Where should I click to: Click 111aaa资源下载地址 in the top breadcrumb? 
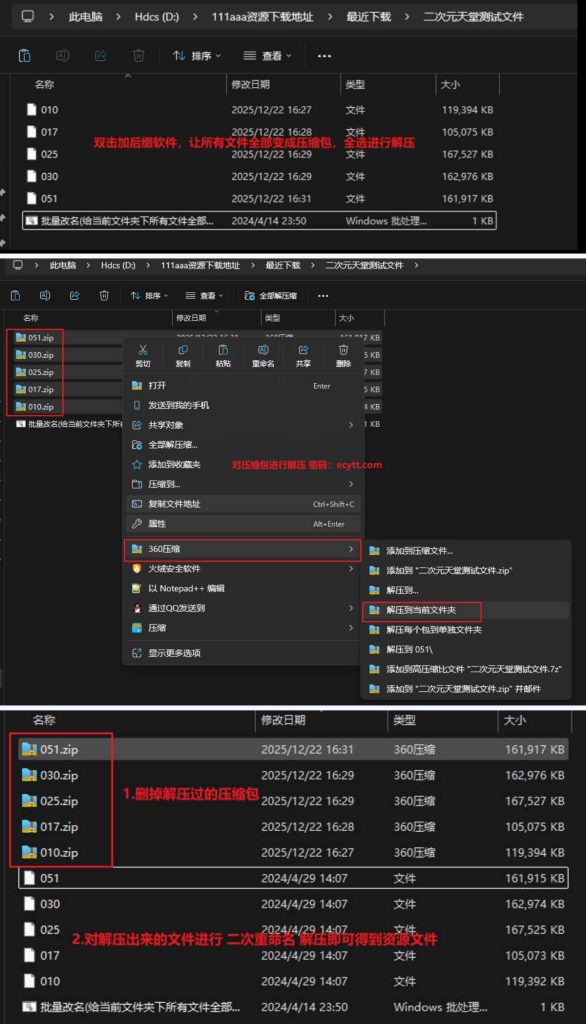[x=263, y=16]
